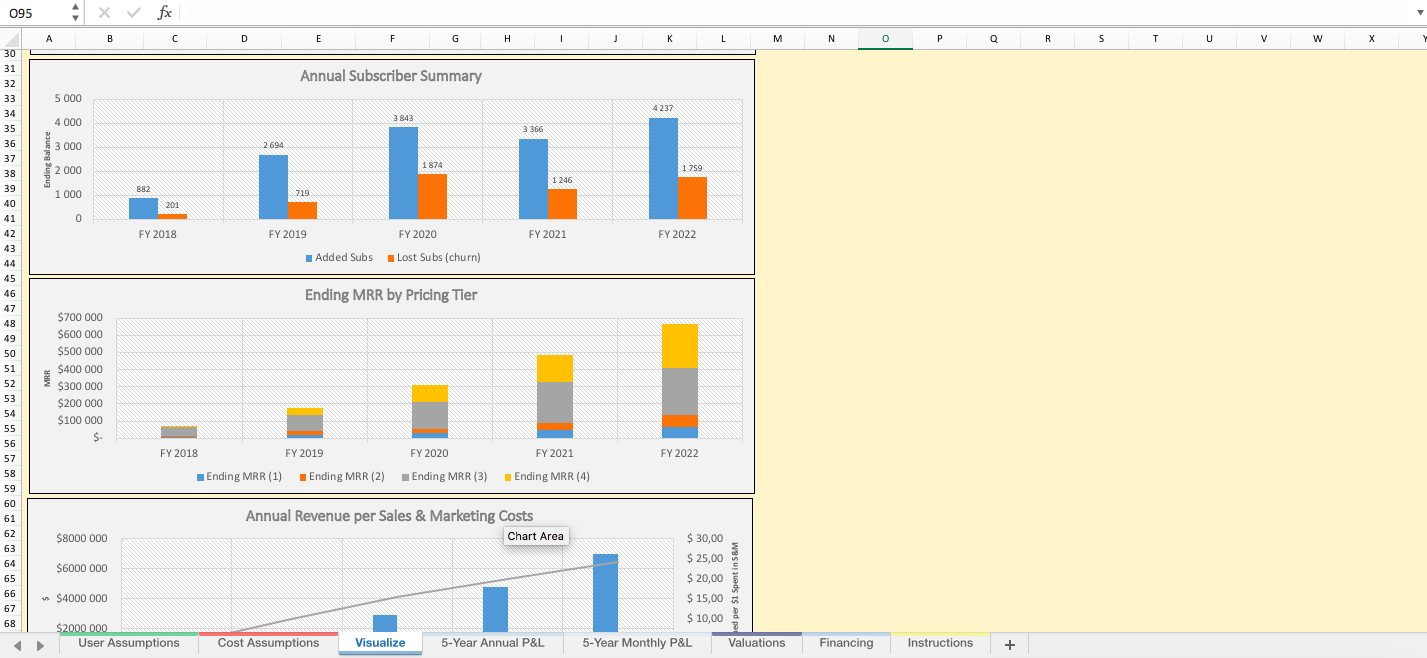Click the FY 2018 Added Subs bar (882)
1427x658 pixels.
point(143,209)
